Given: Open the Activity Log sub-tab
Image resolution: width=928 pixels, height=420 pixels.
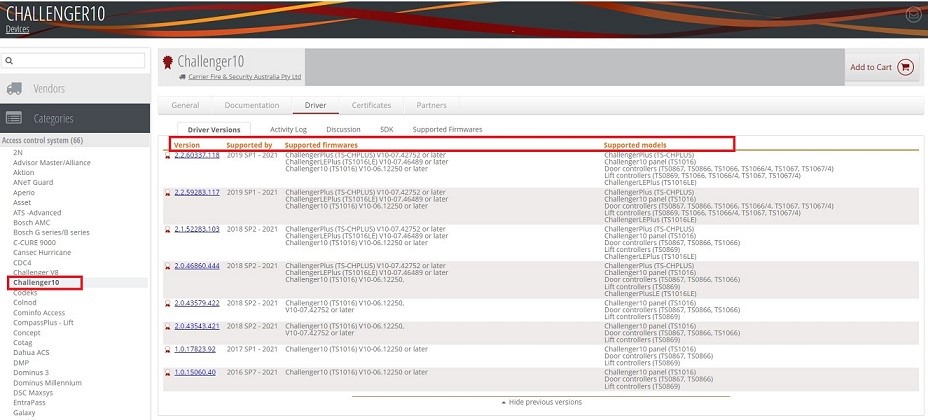Looking at the screenshot, I should click(x=288, y=130).
